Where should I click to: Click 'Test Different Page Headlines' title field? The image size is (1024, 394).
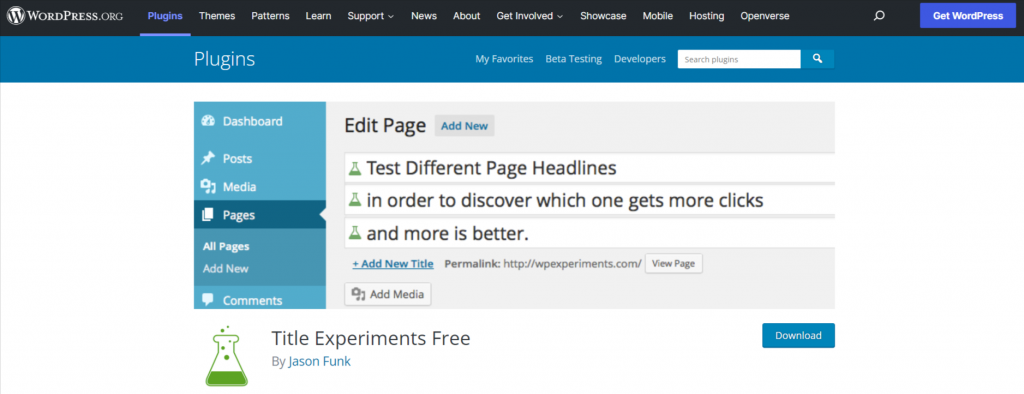590,168
